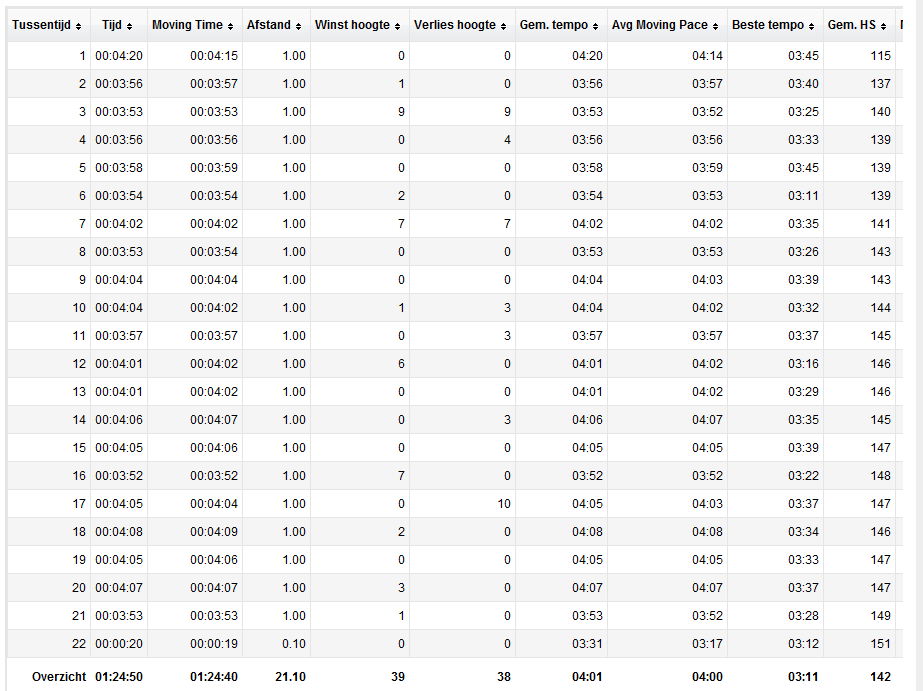Click lap 6 best pace 03:11
This screenshot has width=923, height=691.
[804, 196]
